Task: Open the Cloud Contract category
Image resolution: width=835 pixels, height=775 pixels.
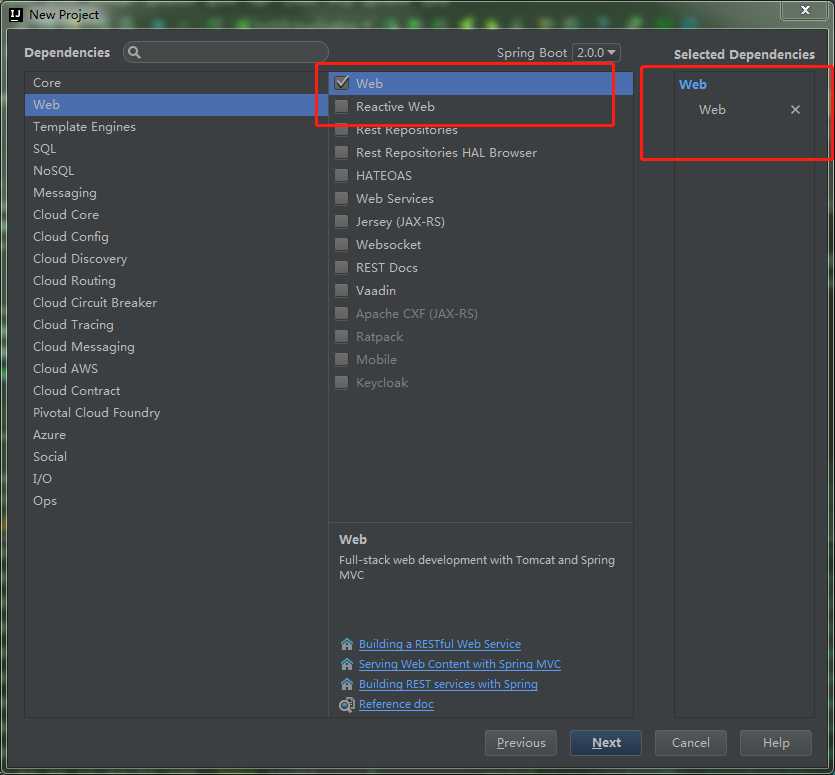Action: (176, 390)
